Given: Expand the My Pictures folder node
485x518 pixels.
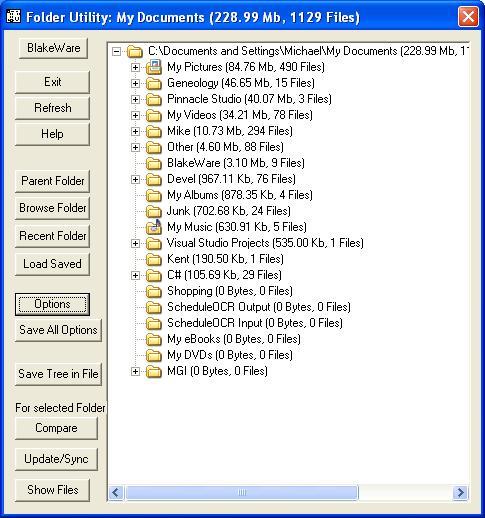Looking at the screenshot, I should [135, 67].
